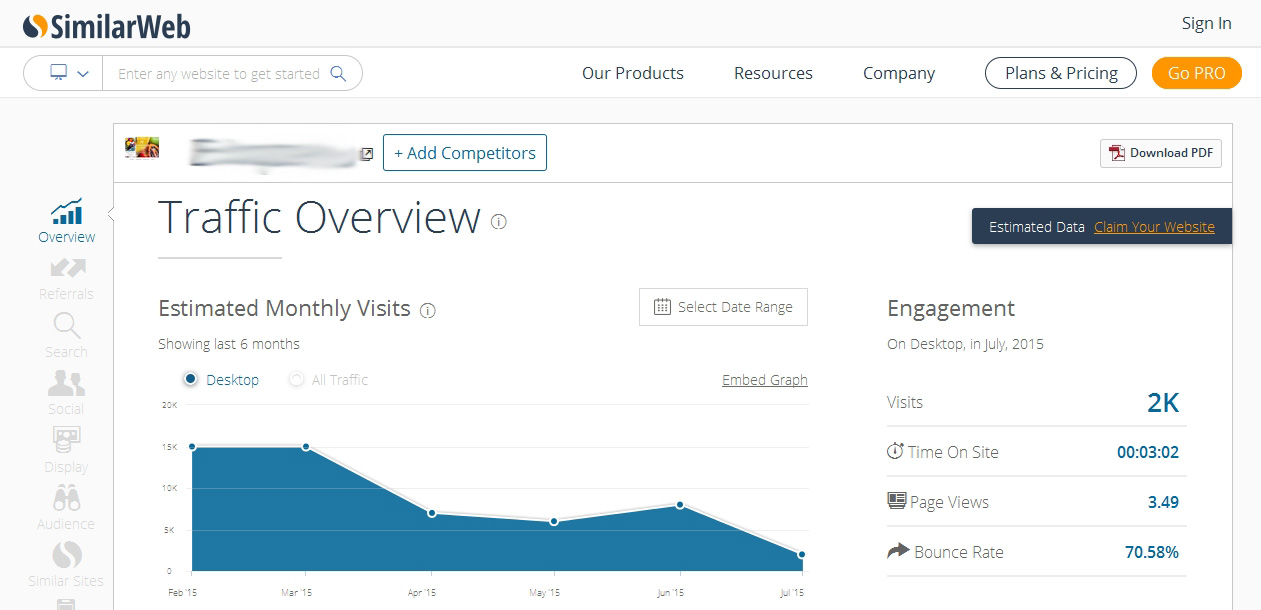1261x610 pixels.
Task: Click the Apr '15 data point
Action: point(432,513)
